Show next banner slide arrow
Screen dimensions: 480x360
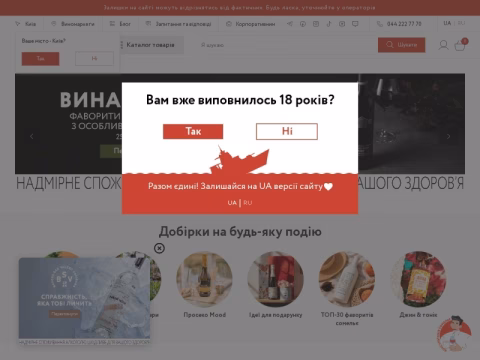(449, 136)
